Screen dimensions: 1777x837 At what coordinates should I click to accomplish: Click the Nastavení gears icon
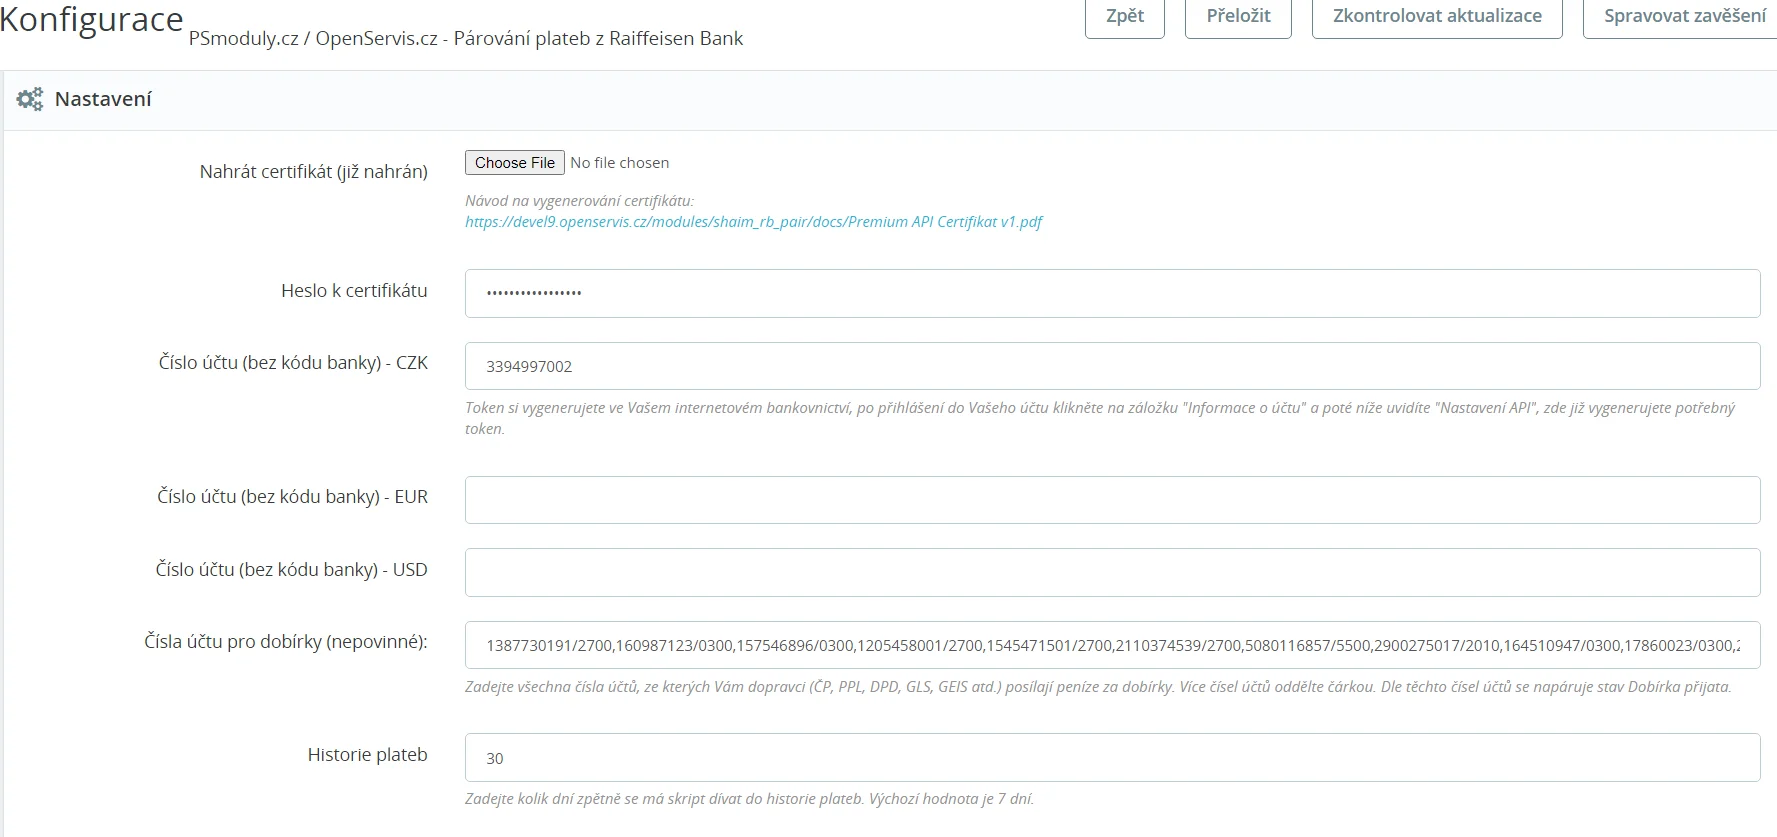(x=30, y=99)
